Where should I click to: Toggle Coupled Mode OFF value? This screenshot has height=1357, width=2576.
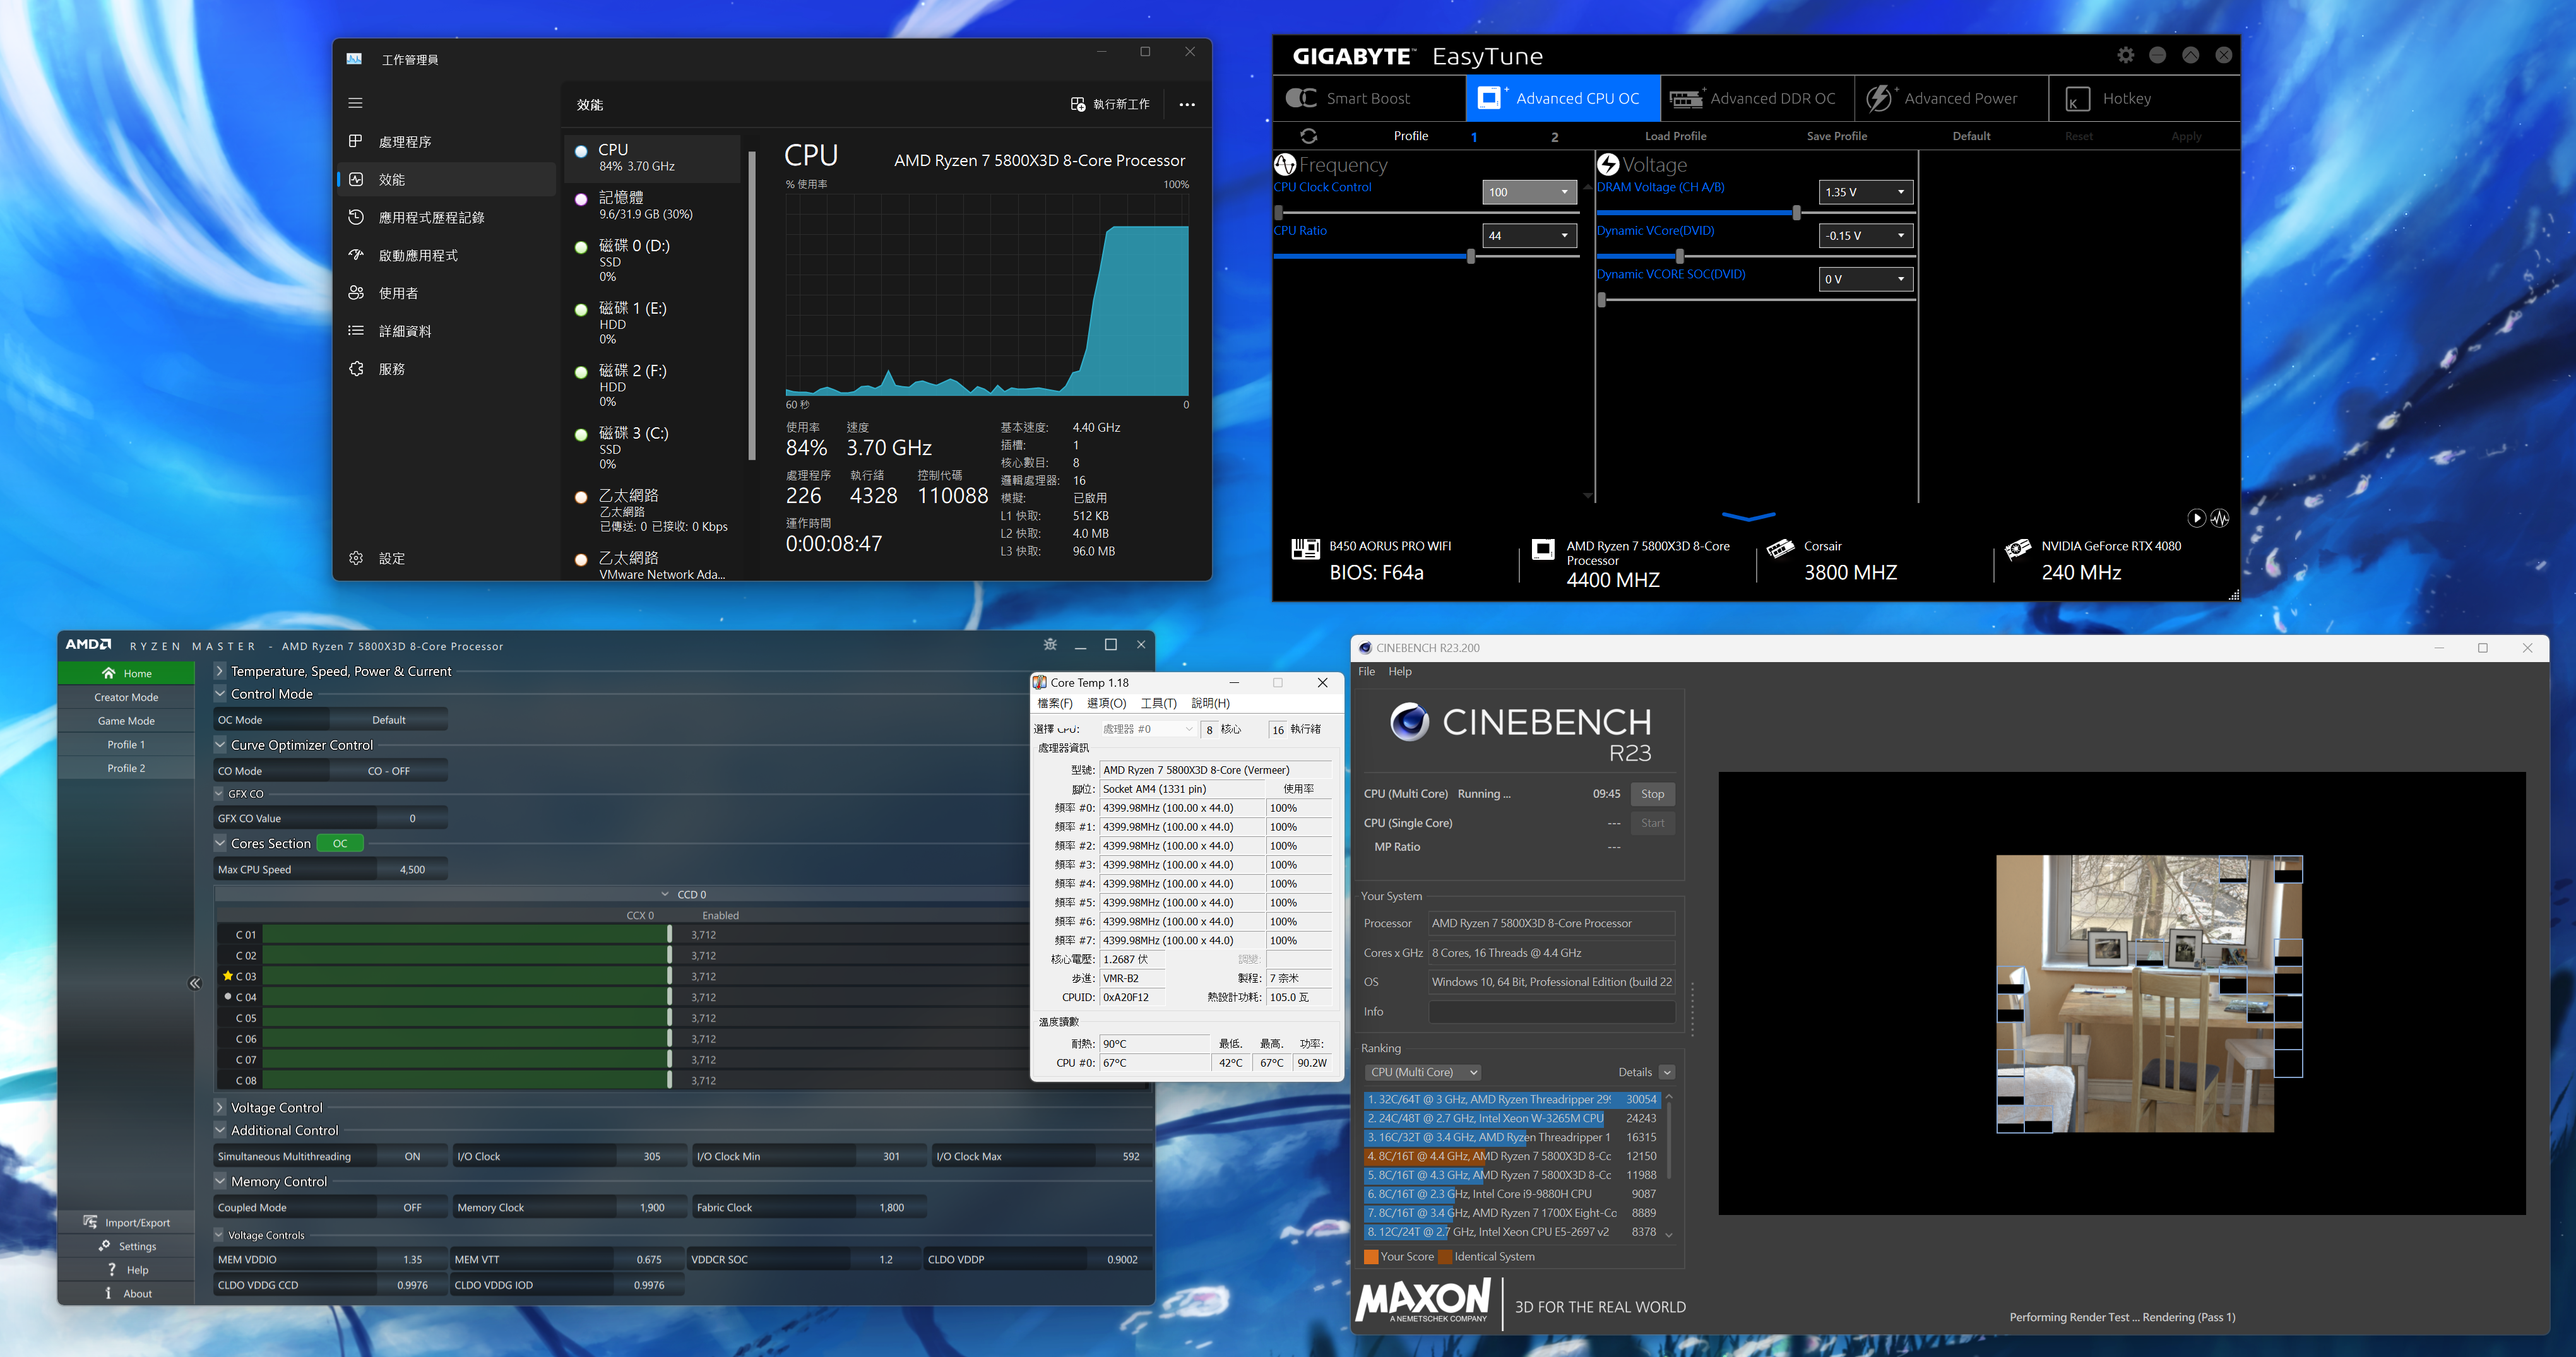click(412, 1207)
